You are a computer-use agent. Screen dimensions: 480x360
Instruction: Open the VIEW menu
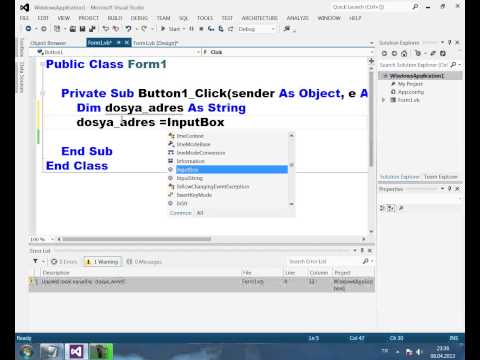(63, 18)
